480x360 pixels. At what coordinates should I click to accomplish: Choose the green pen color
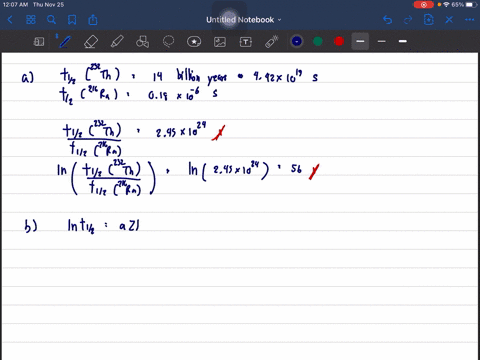[318, 41]
